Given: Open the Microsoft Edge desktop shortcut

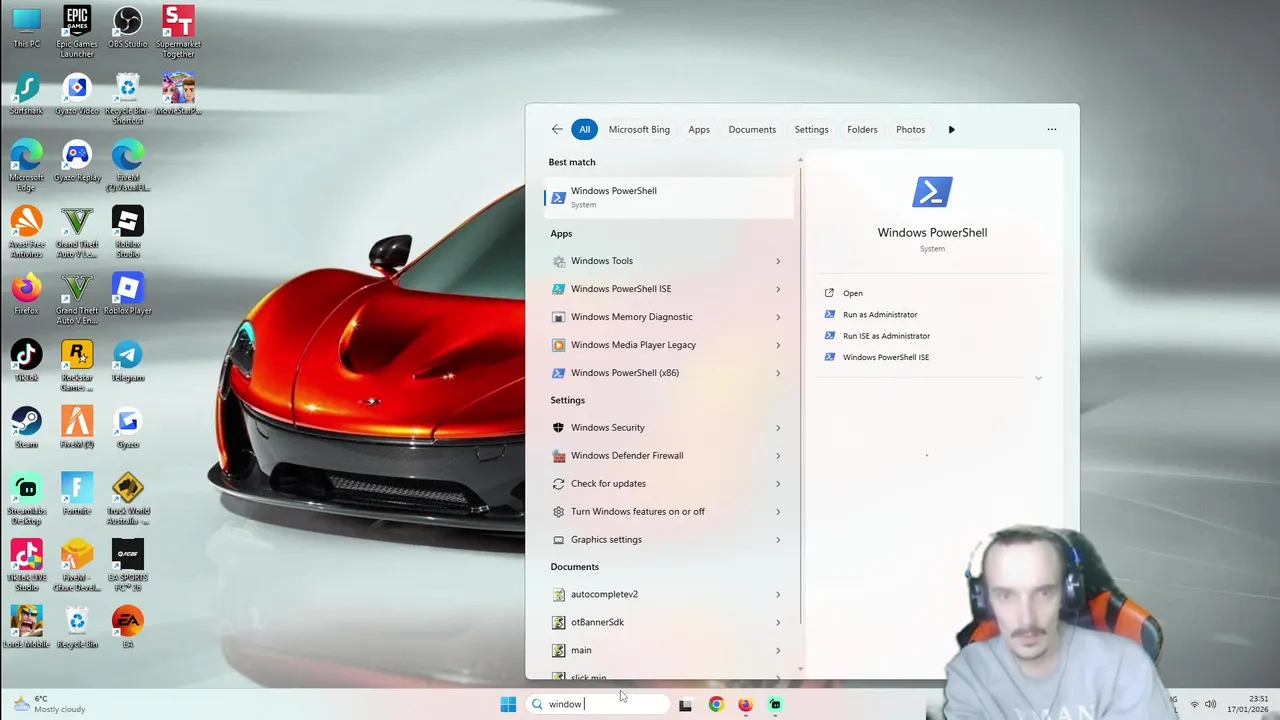Looking at the screenshot, I should pos(27,165).
